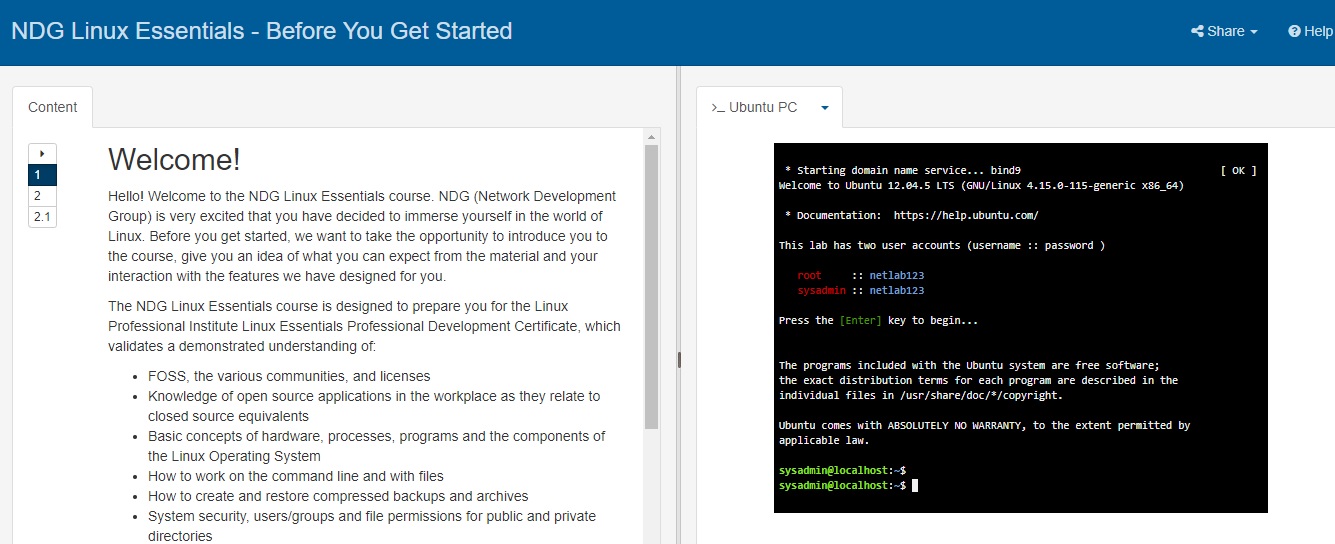Click the Help question mark icon
This screenshot has height=544, width=1335.
tap(1294, 31)
